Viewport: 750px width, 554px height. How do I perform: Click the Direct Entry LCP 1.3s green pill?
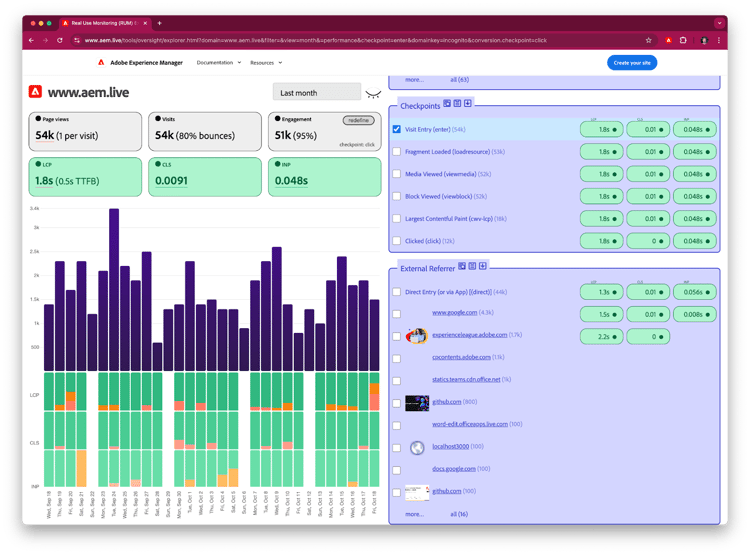(601, 292)
